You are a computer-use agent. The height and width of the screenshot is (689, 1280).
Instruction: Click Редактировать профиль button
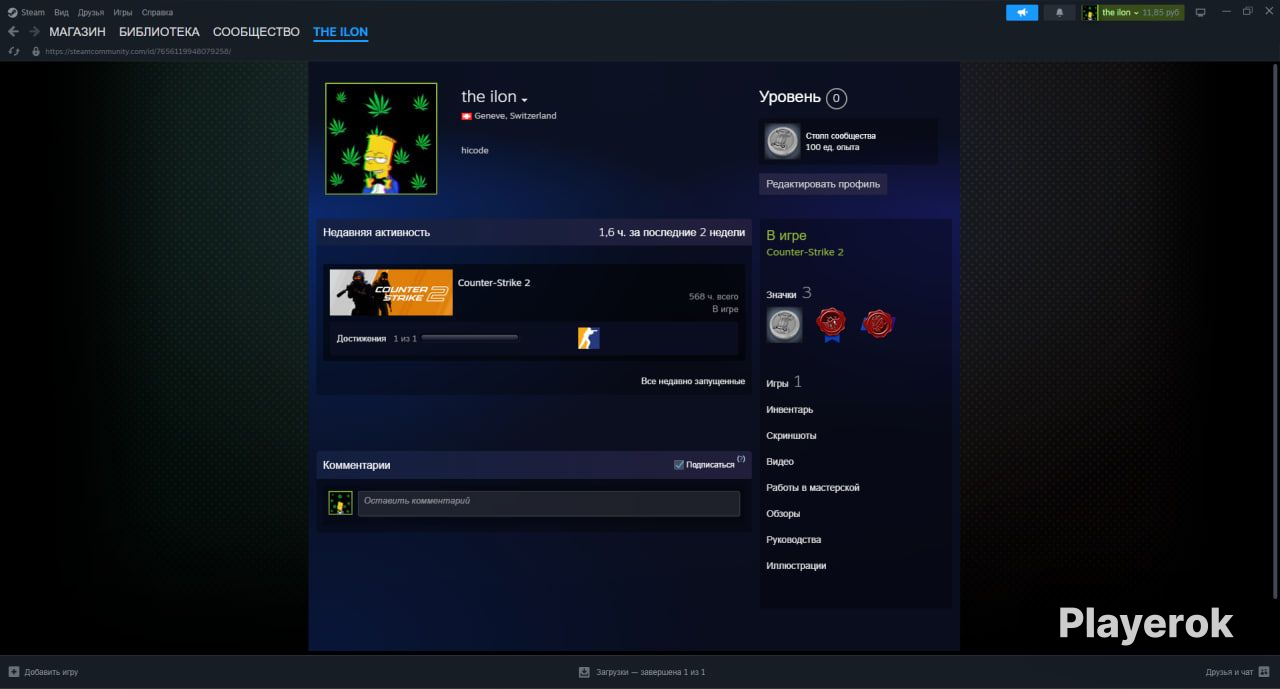pyautogui.click(x=823, y=184)
